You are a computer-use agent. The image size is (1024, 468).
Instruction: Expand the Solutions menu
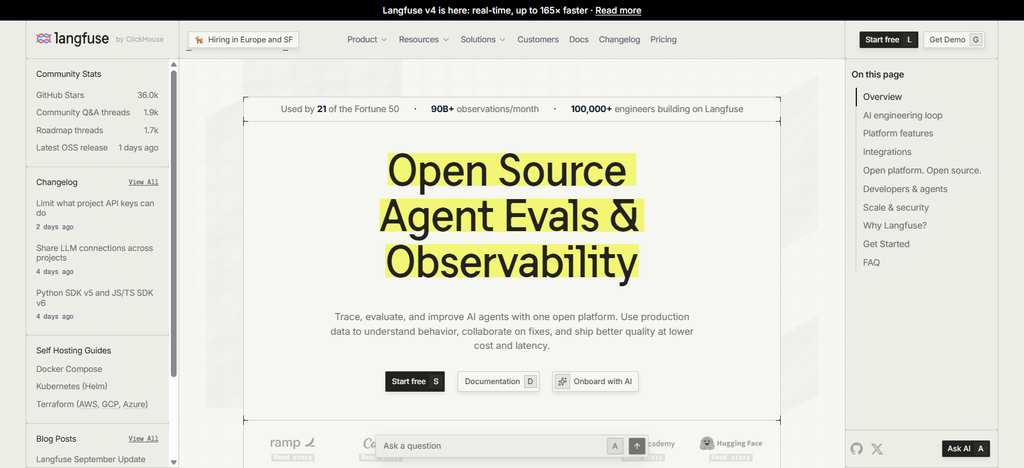483,39
